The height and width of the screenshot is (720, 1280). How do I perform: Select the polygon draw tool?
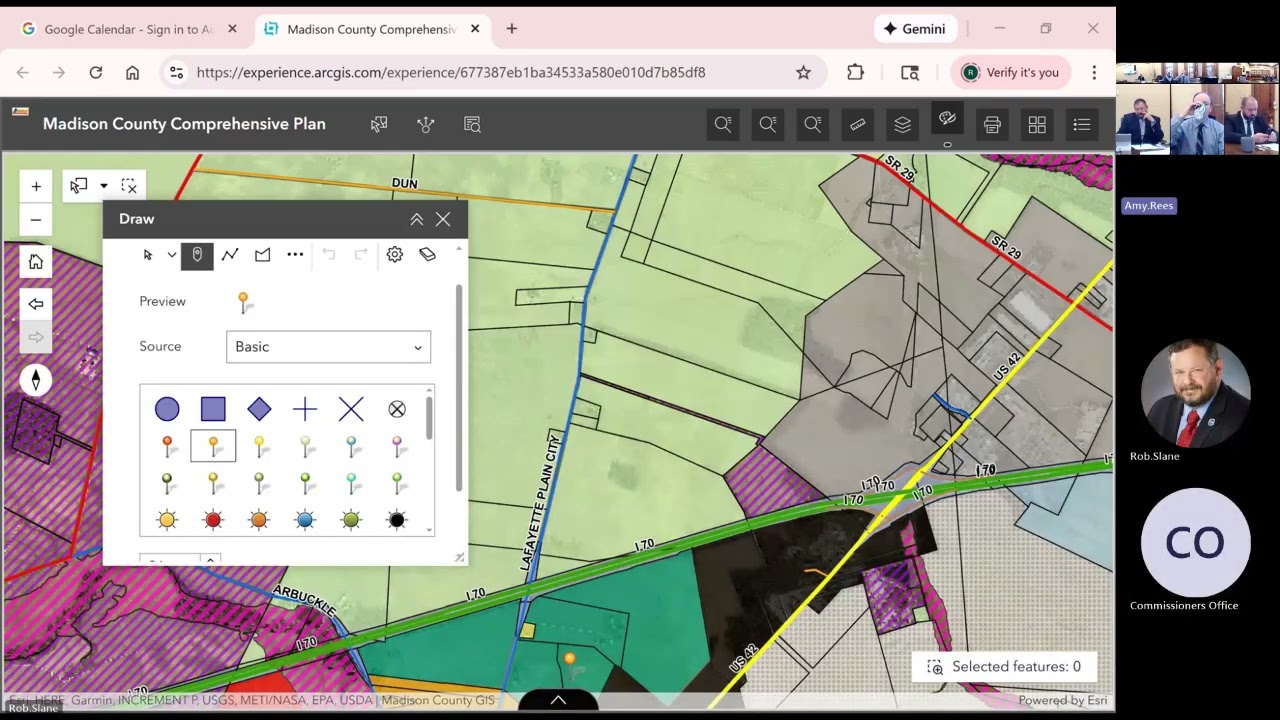[x=262, y=255]
